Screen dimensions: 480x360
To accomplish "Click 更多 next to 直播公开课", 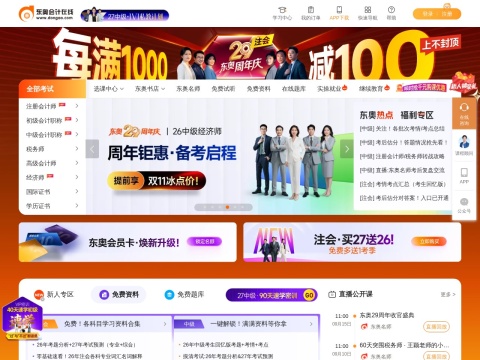I will 448,295.
